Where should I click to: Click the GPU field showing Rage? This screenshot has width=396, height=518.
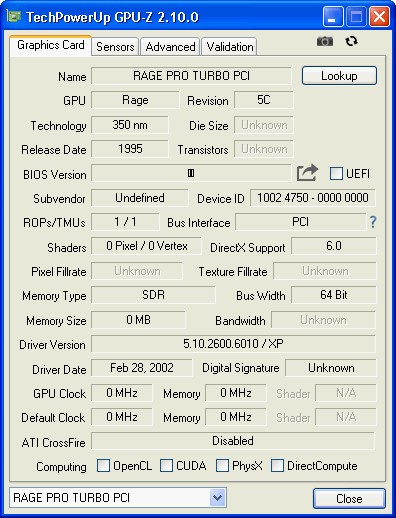tap(135, 100)
